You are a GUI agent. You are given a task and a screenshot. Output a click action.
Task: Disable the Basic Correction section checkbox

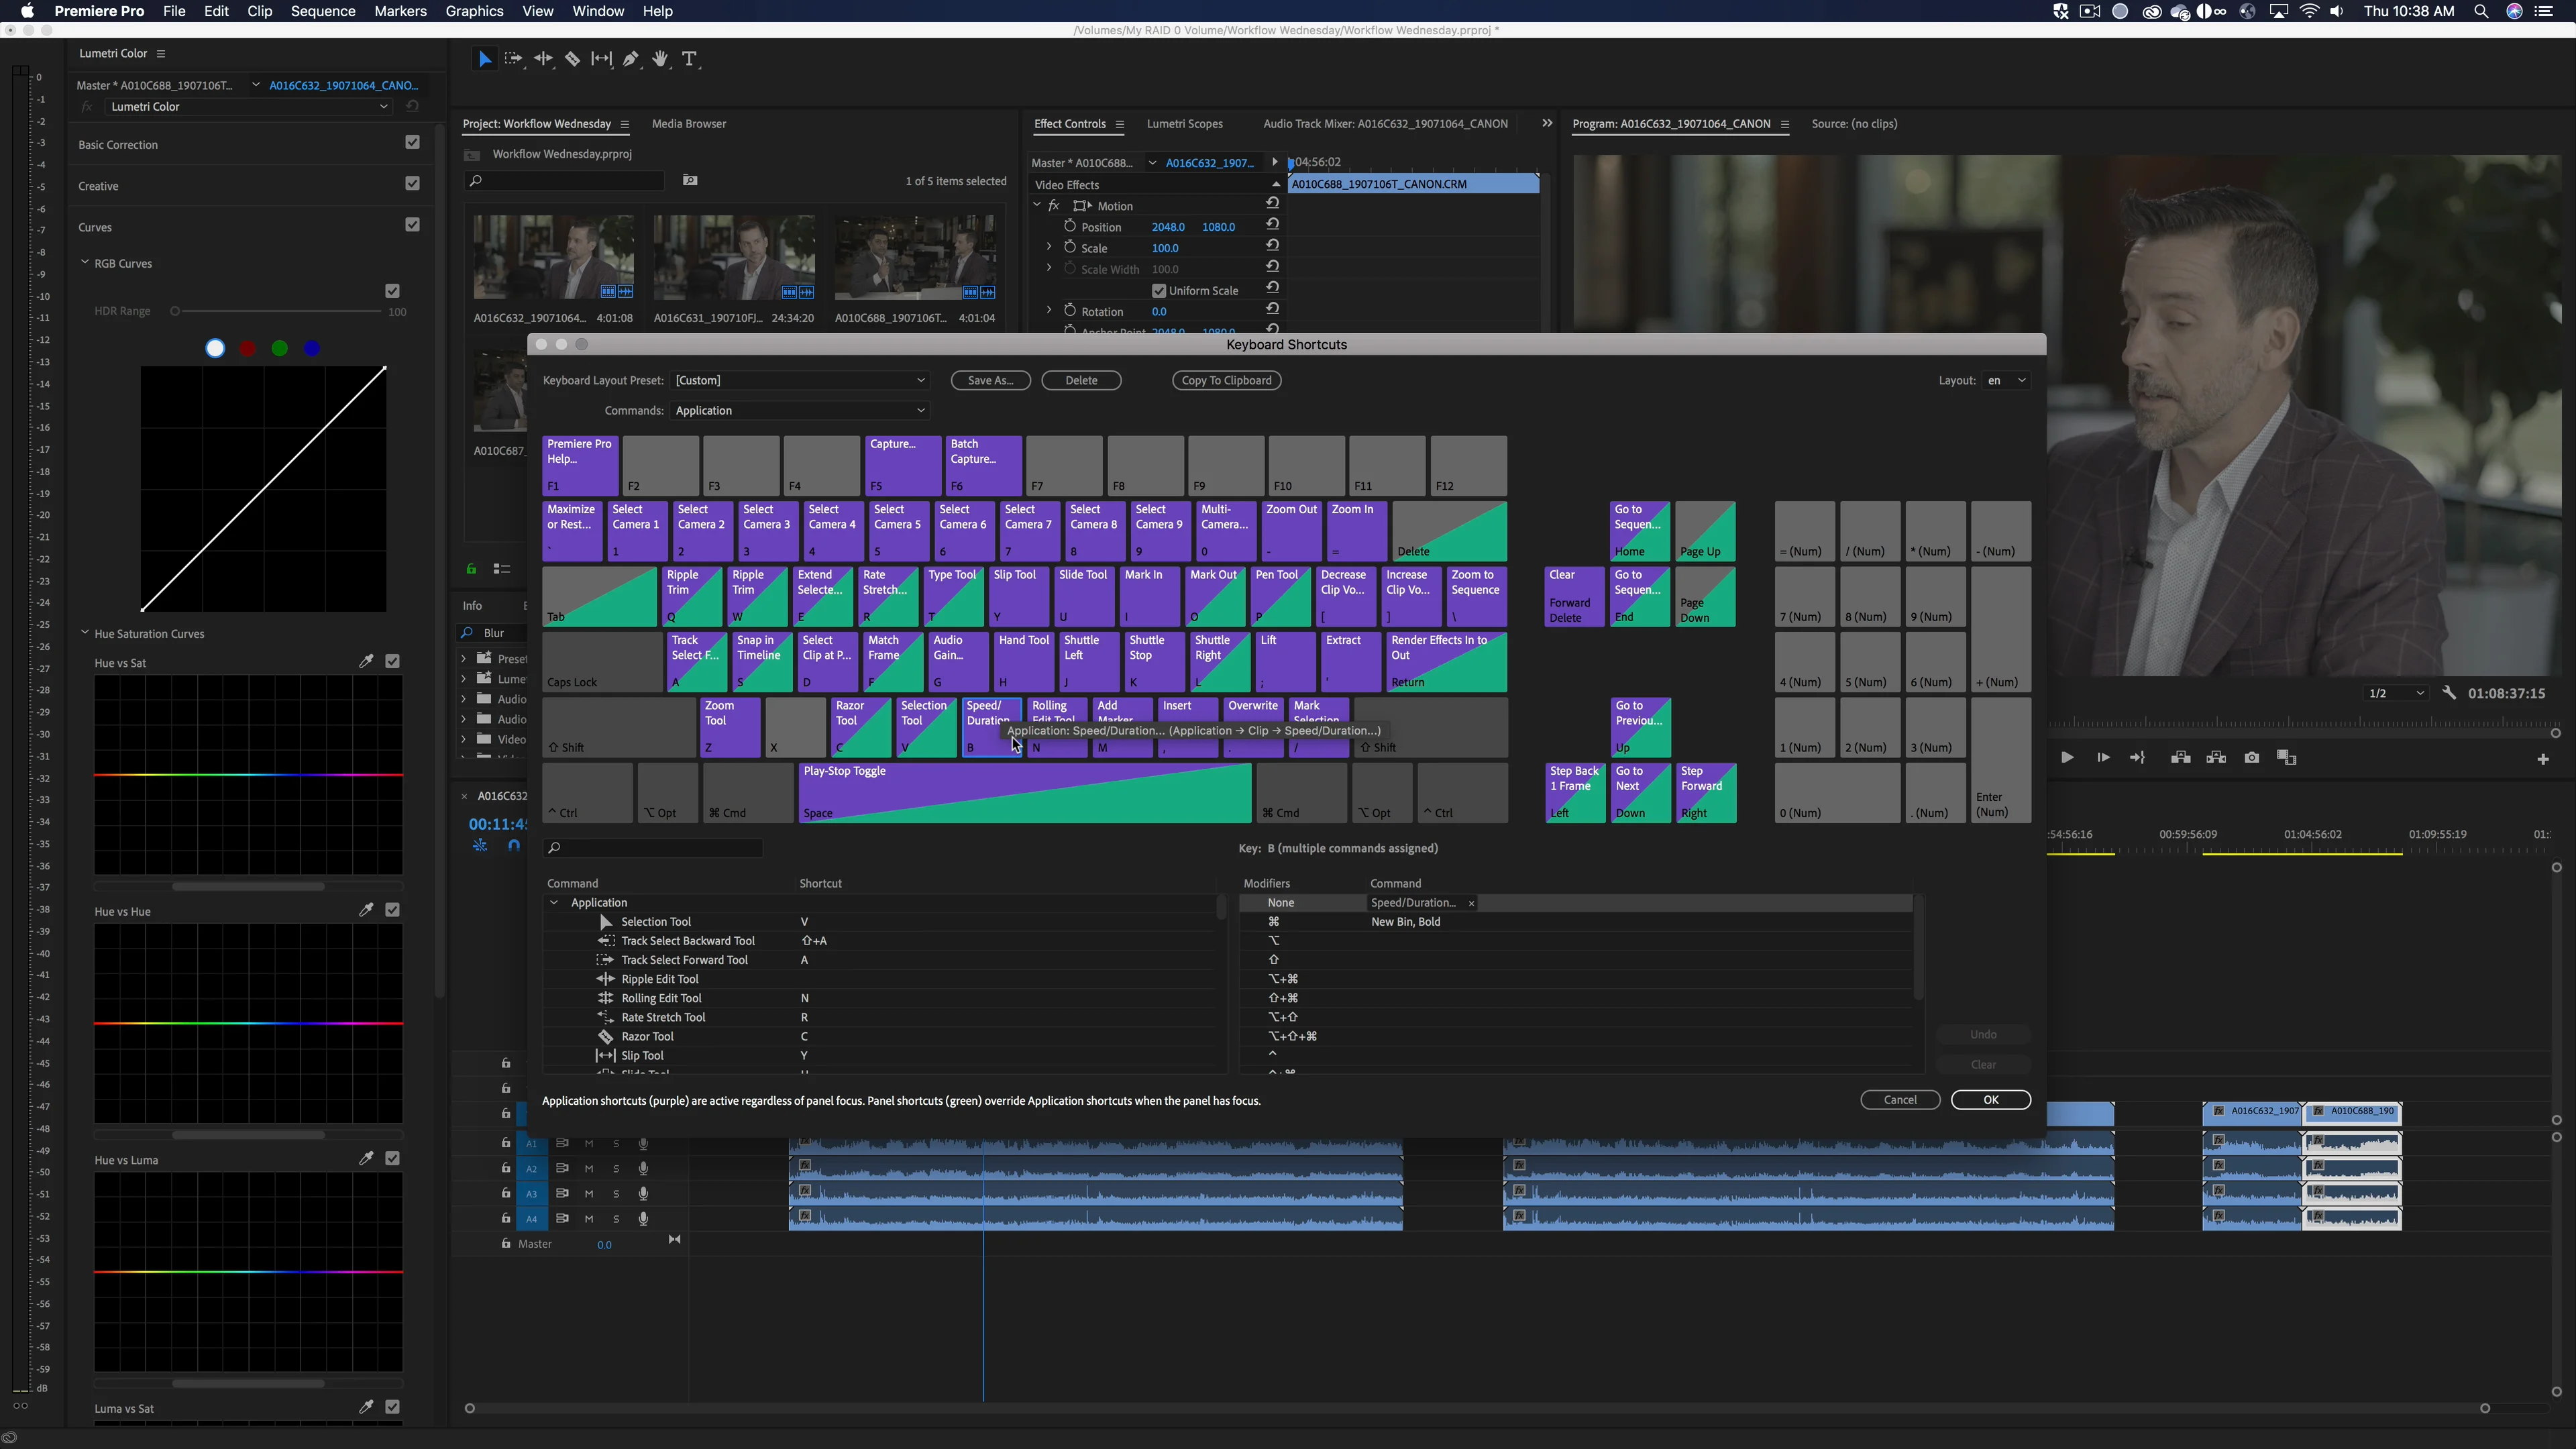(412, 142)
